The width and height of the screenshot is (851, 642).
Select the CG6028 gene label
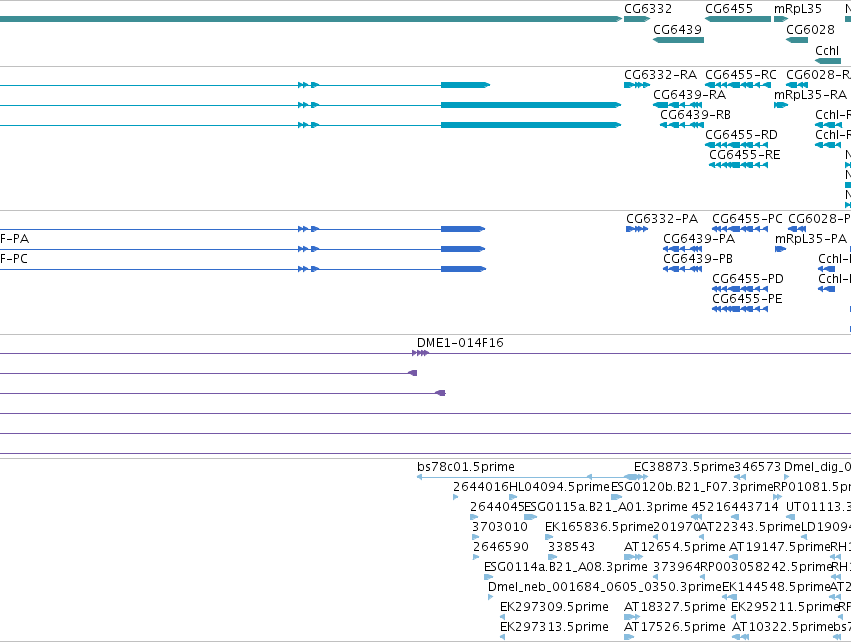click(810, 29)
